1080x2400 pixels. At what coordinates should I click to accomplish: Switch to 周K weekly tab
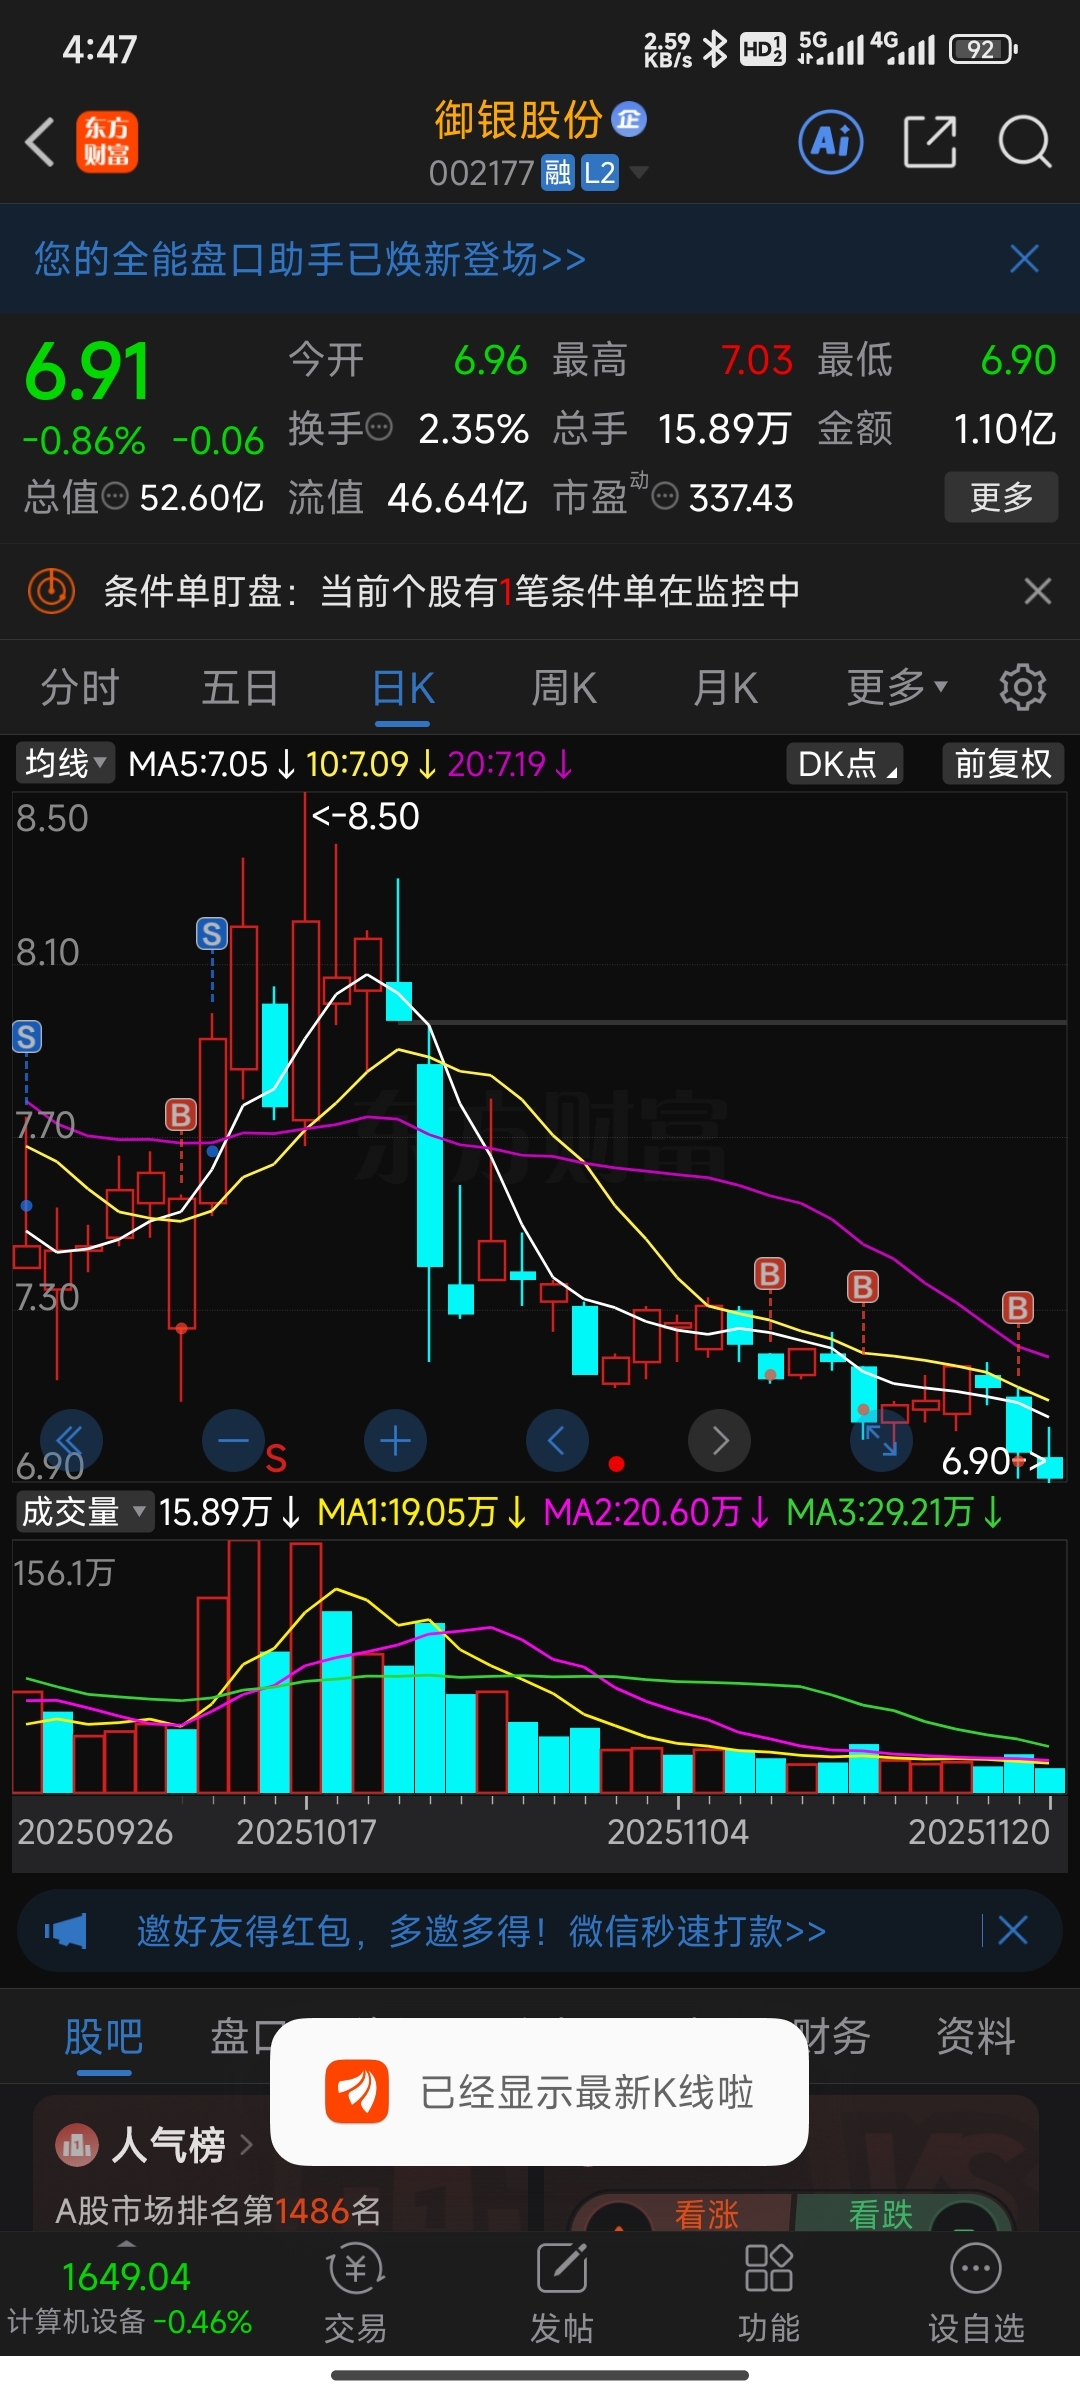(x=564, y=688)
